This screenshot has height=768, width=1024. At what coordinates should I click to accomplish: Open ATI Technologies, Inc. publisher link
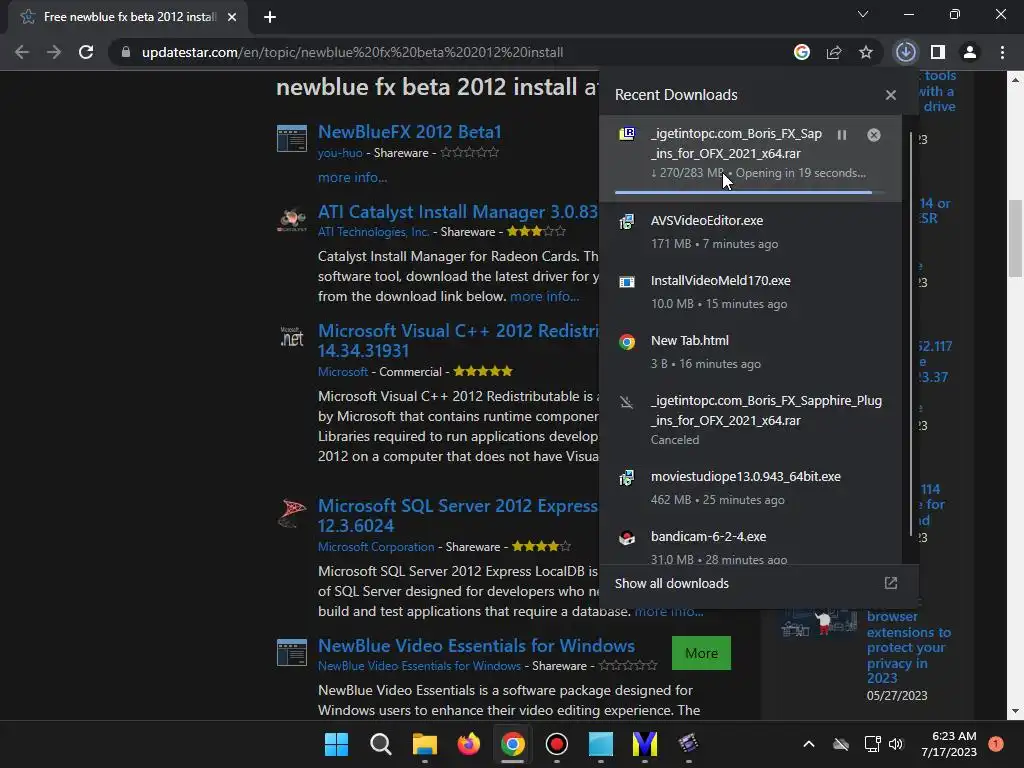(374, 232)
